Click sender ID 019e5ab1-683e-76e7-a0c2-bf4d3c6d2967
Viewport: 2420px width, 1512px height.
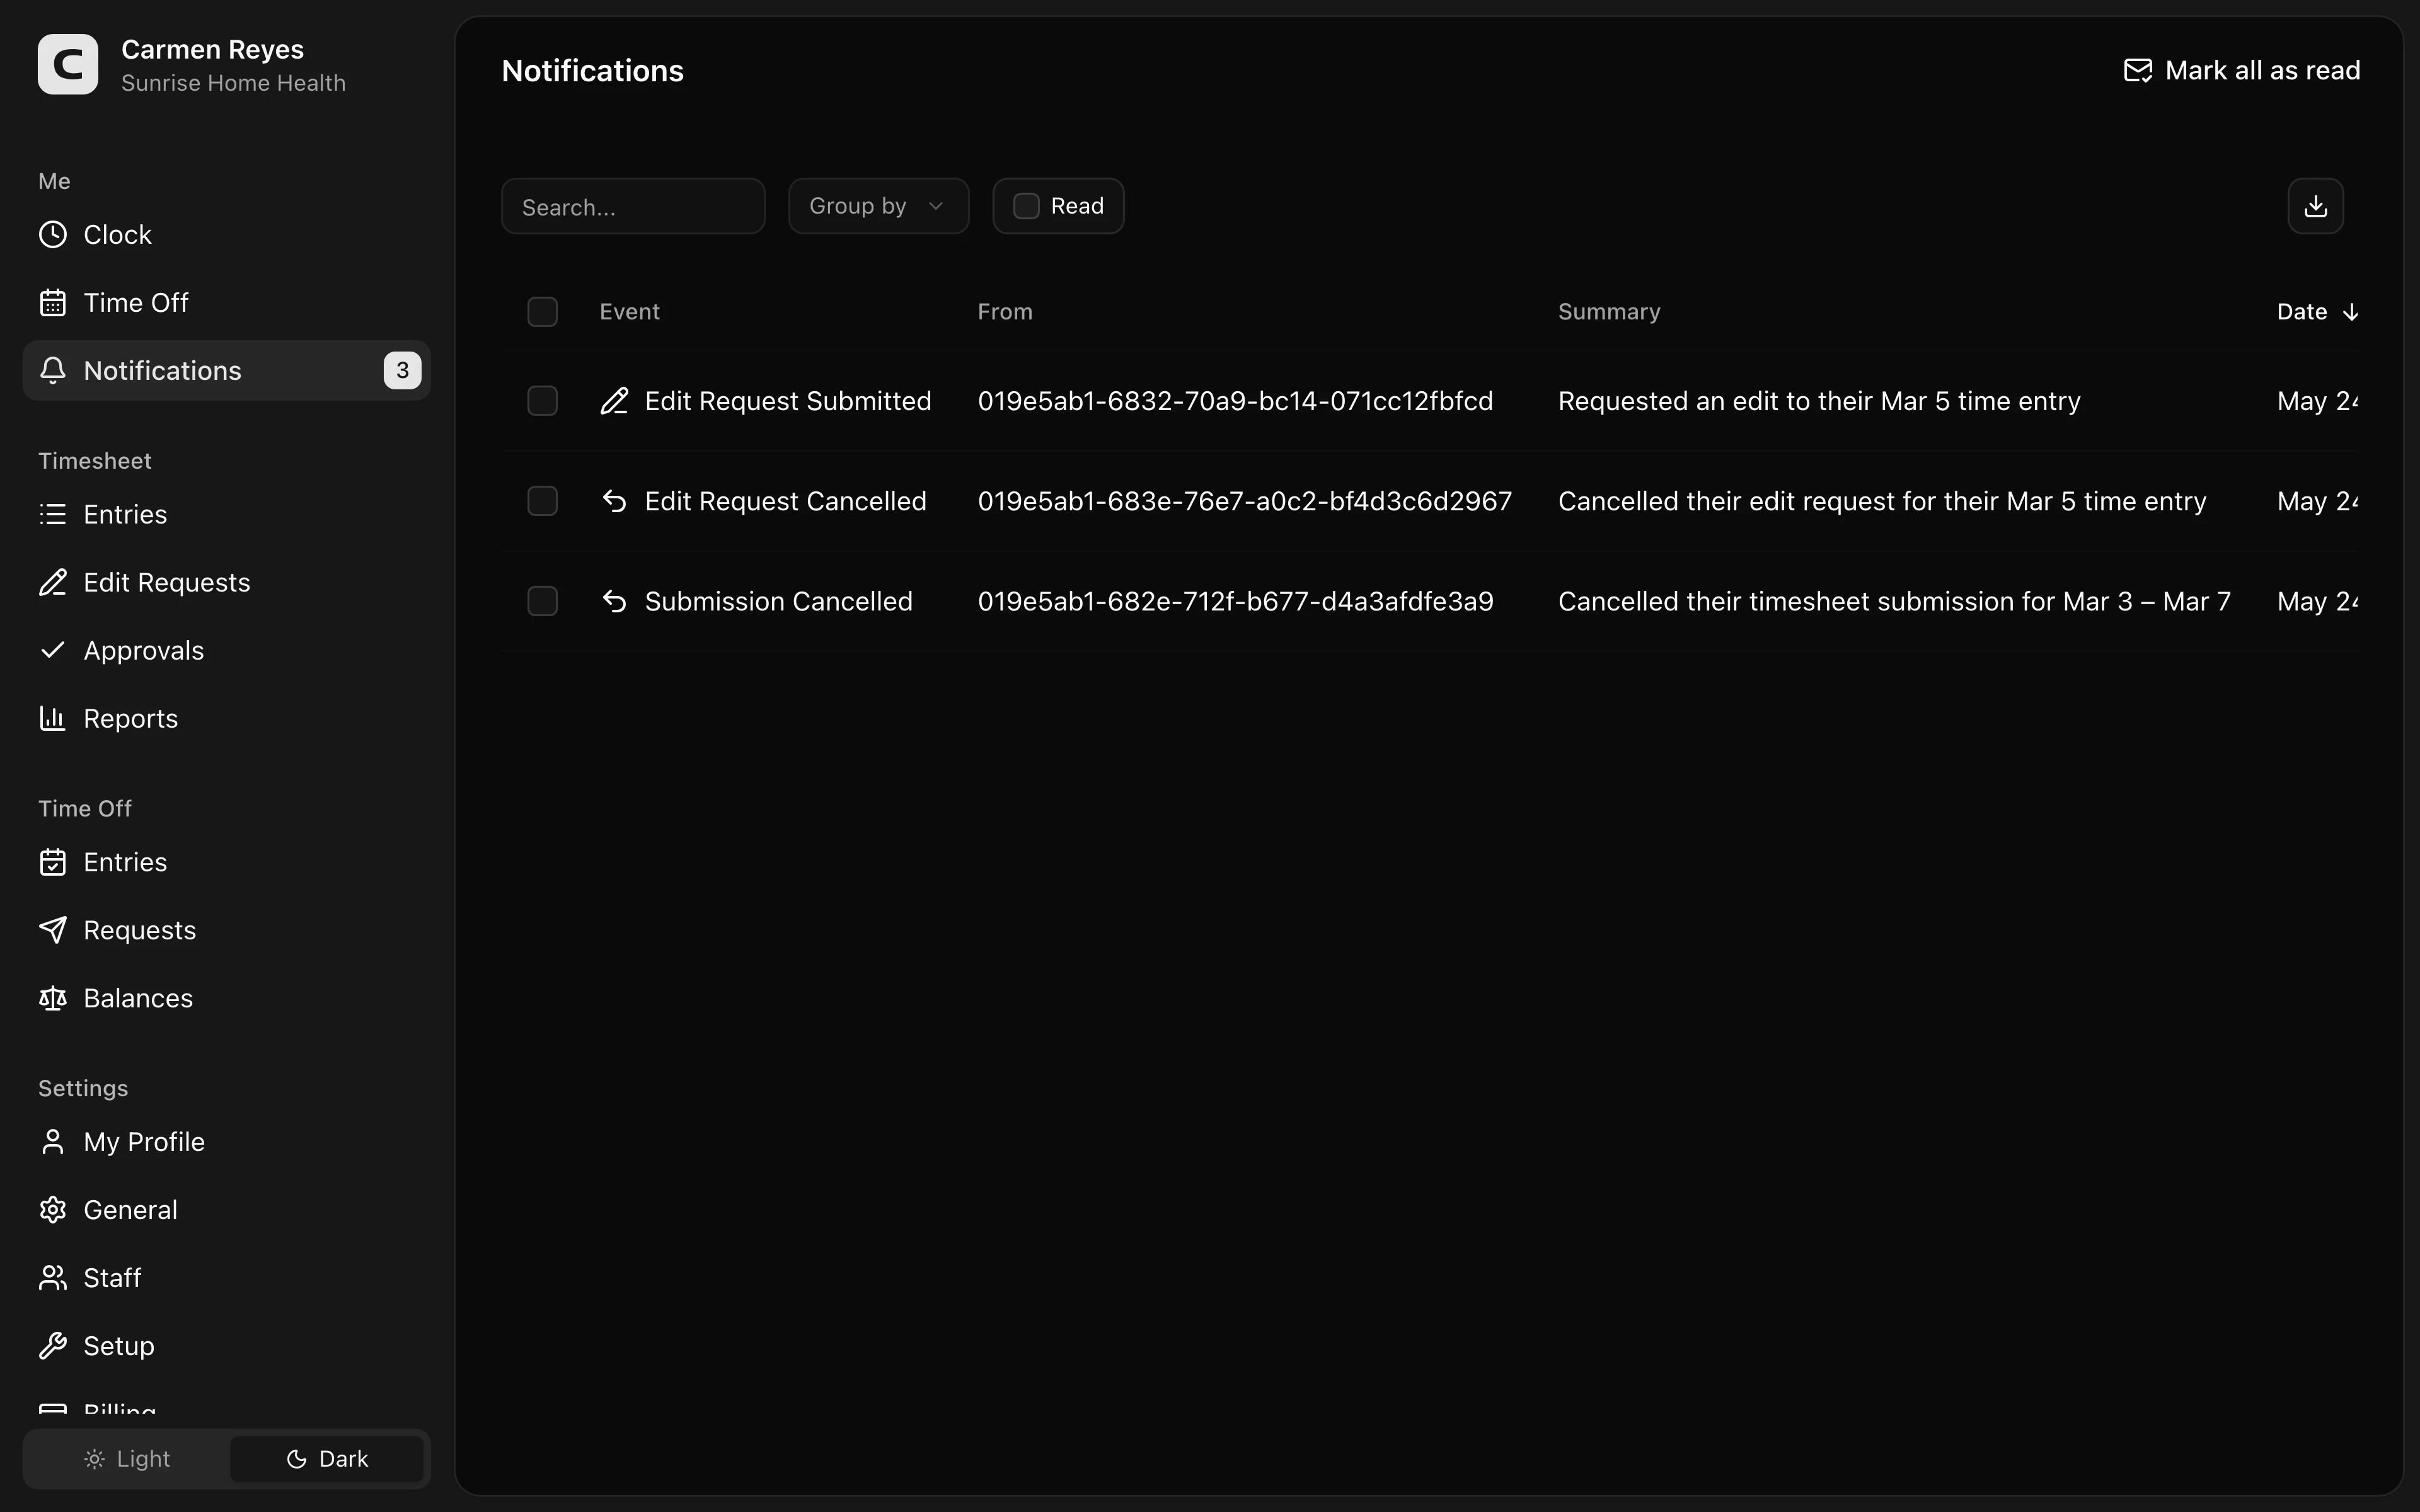click(1245, 501)
